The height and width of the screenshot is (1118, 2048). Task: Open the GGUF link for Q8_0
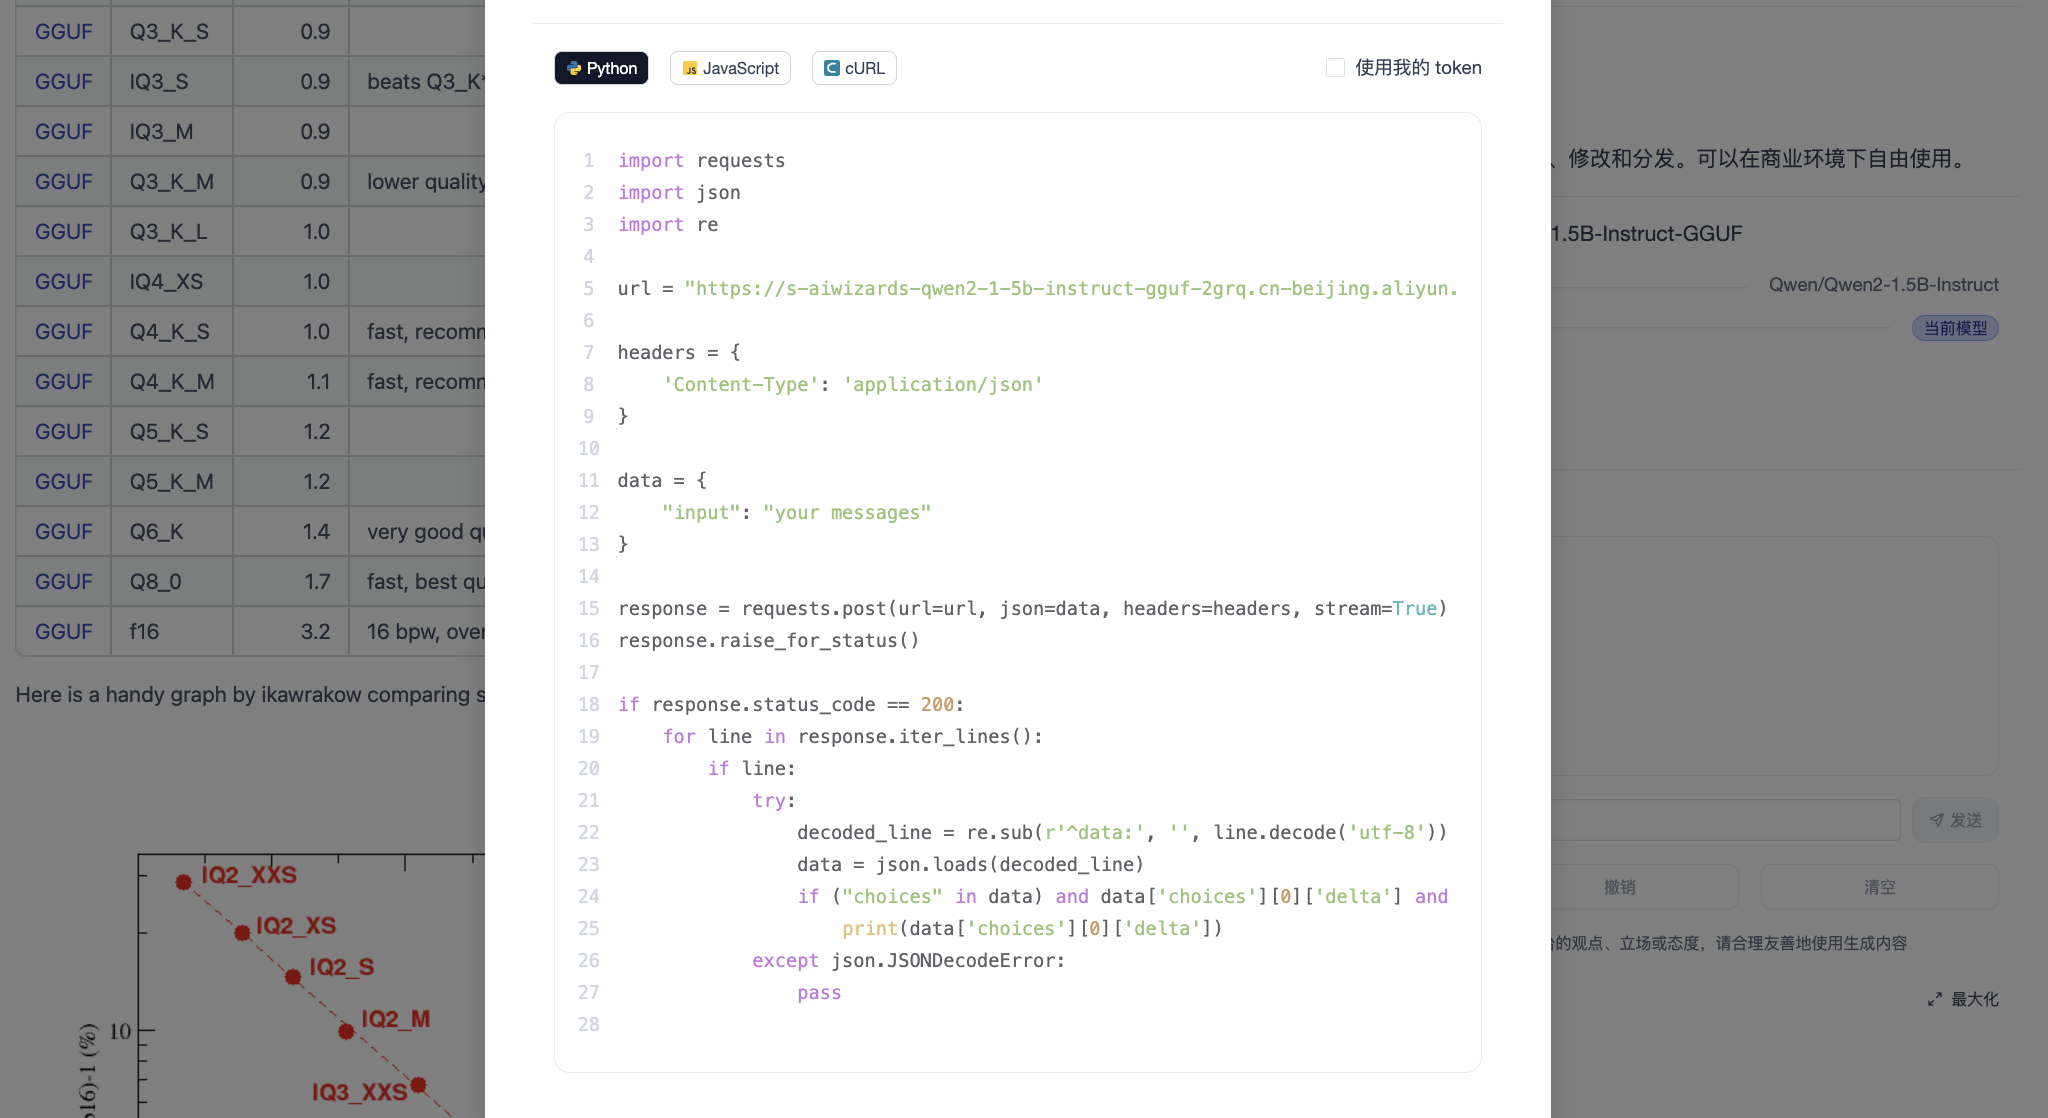point(63,581)
